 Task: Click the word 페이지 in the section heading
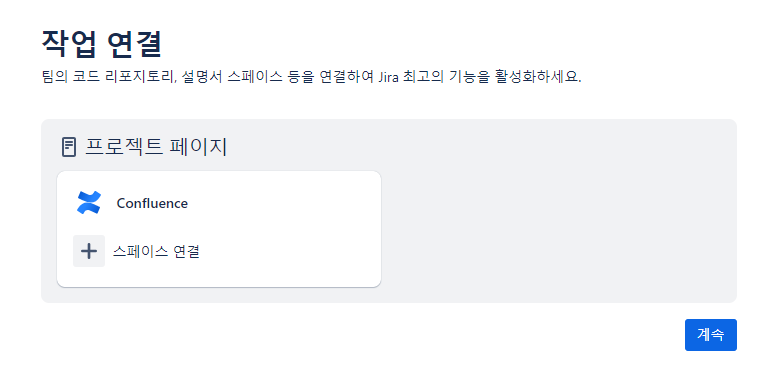198,147
